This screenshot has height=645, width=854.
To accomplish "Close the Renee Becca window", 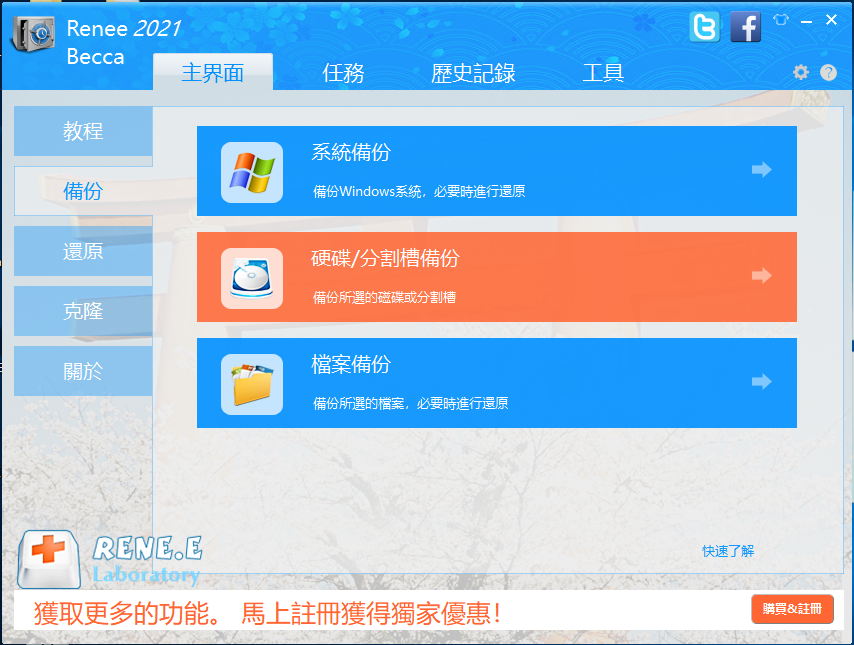I will point(831,20).
